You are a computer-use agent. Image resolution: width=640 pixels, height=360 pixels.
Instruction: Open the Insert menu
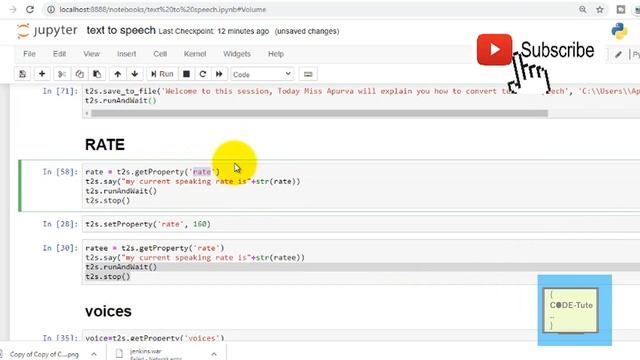coord(127,54)
